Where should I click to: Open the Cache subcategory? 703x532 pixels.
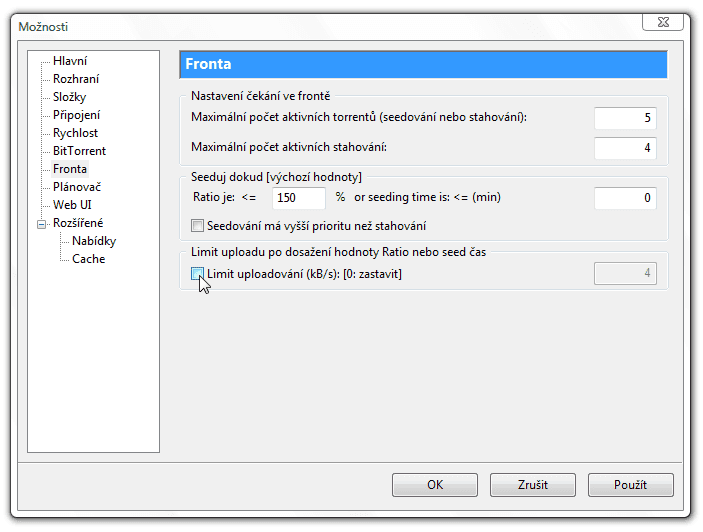[88, 259]
